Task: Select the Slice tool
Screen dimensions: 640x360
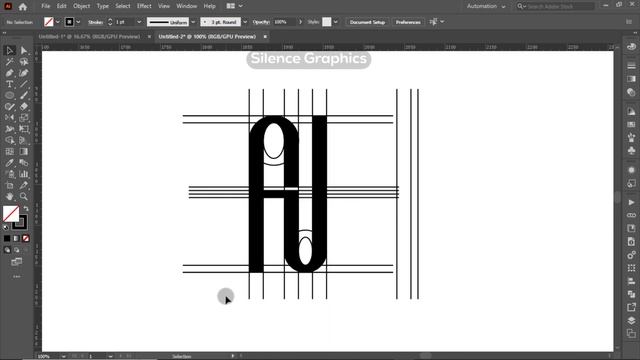Action: pos(24,185)
